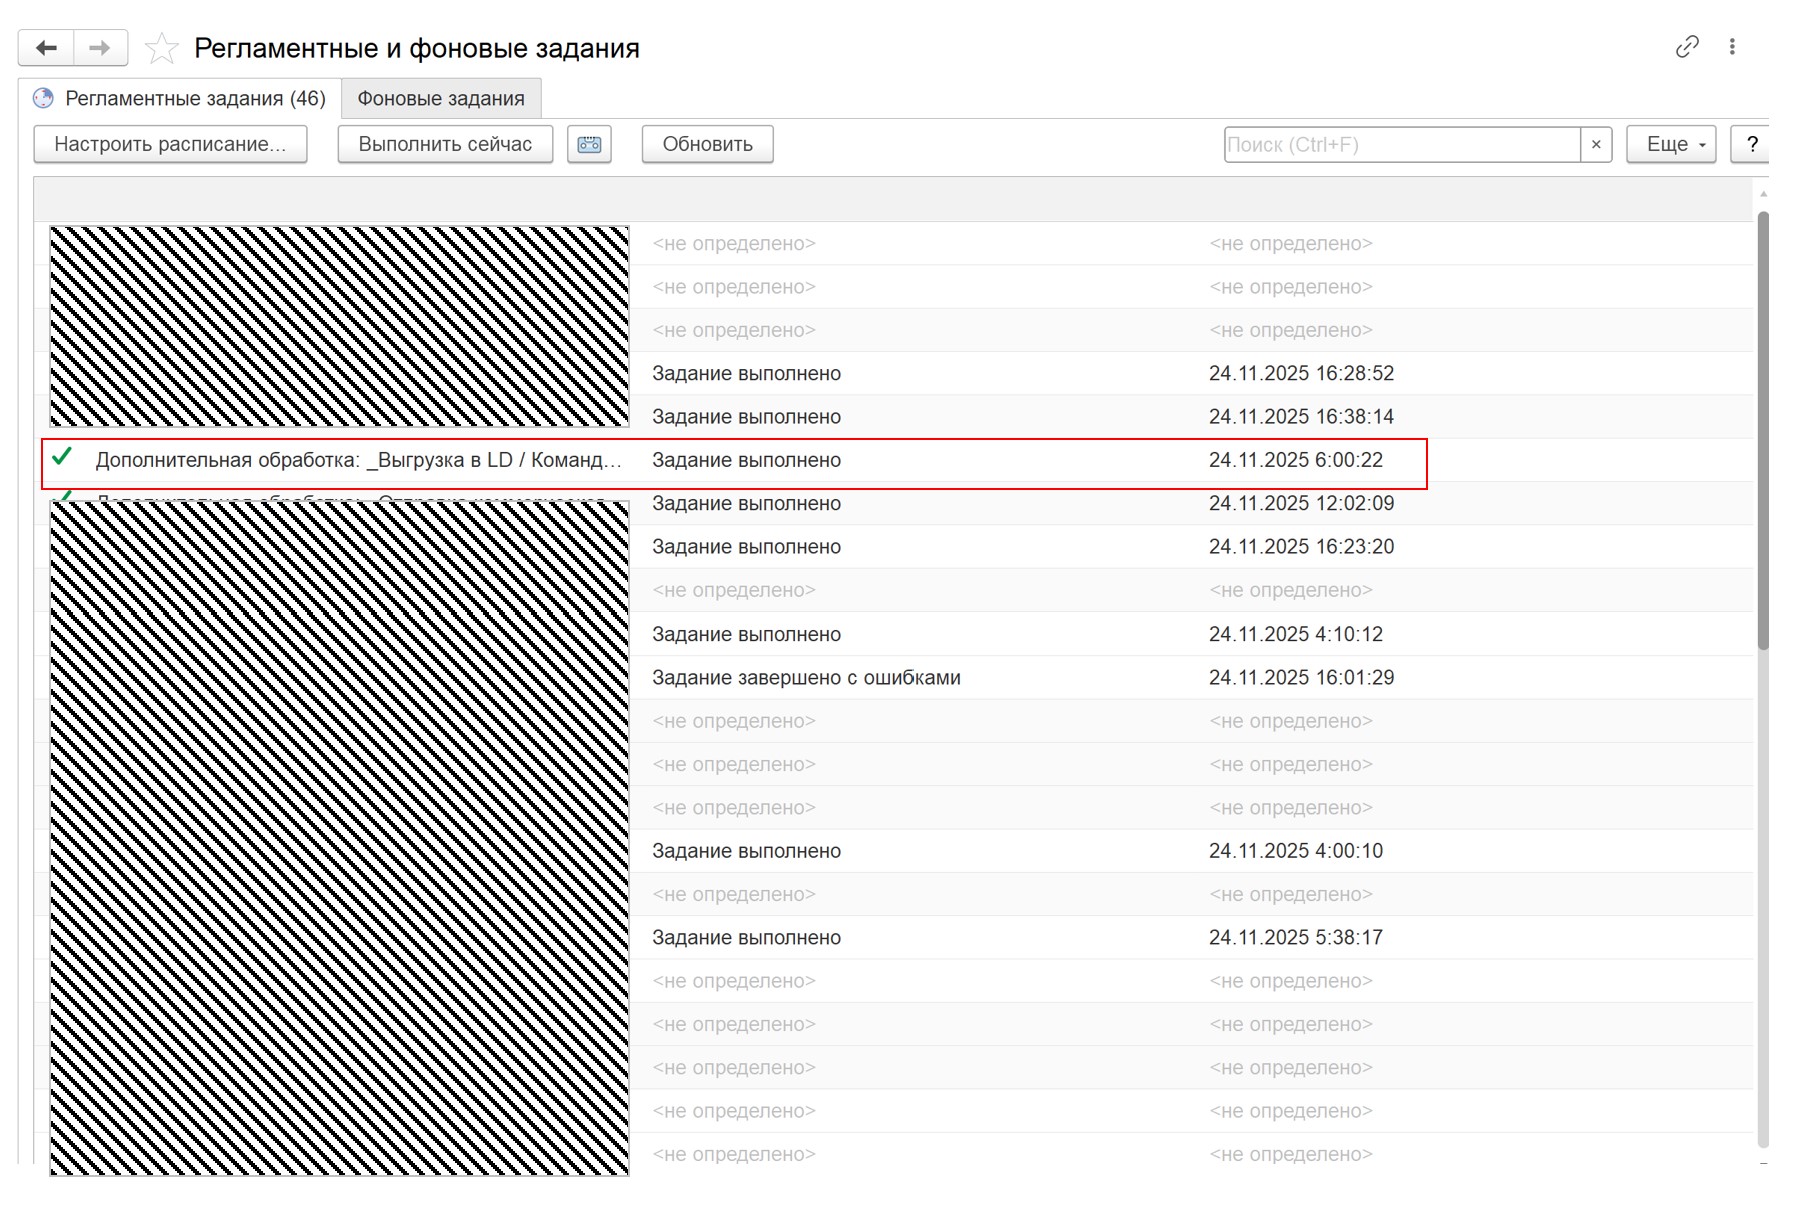
Task: Add this page to favorites via star icon
Action: click(x=161, y=47)
